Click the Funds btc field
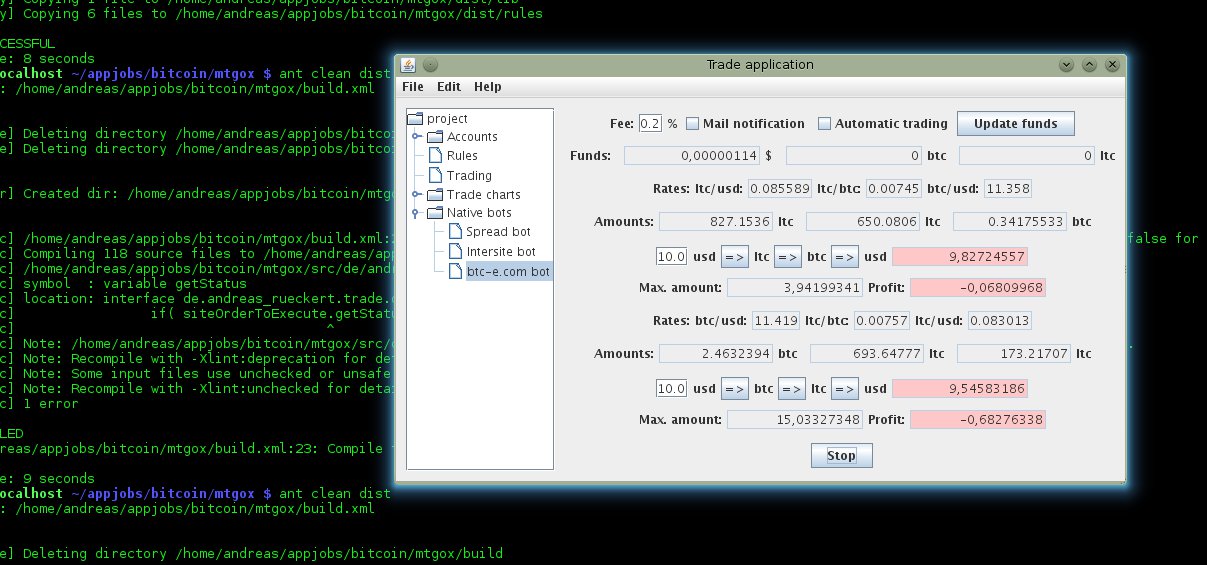 854,156
